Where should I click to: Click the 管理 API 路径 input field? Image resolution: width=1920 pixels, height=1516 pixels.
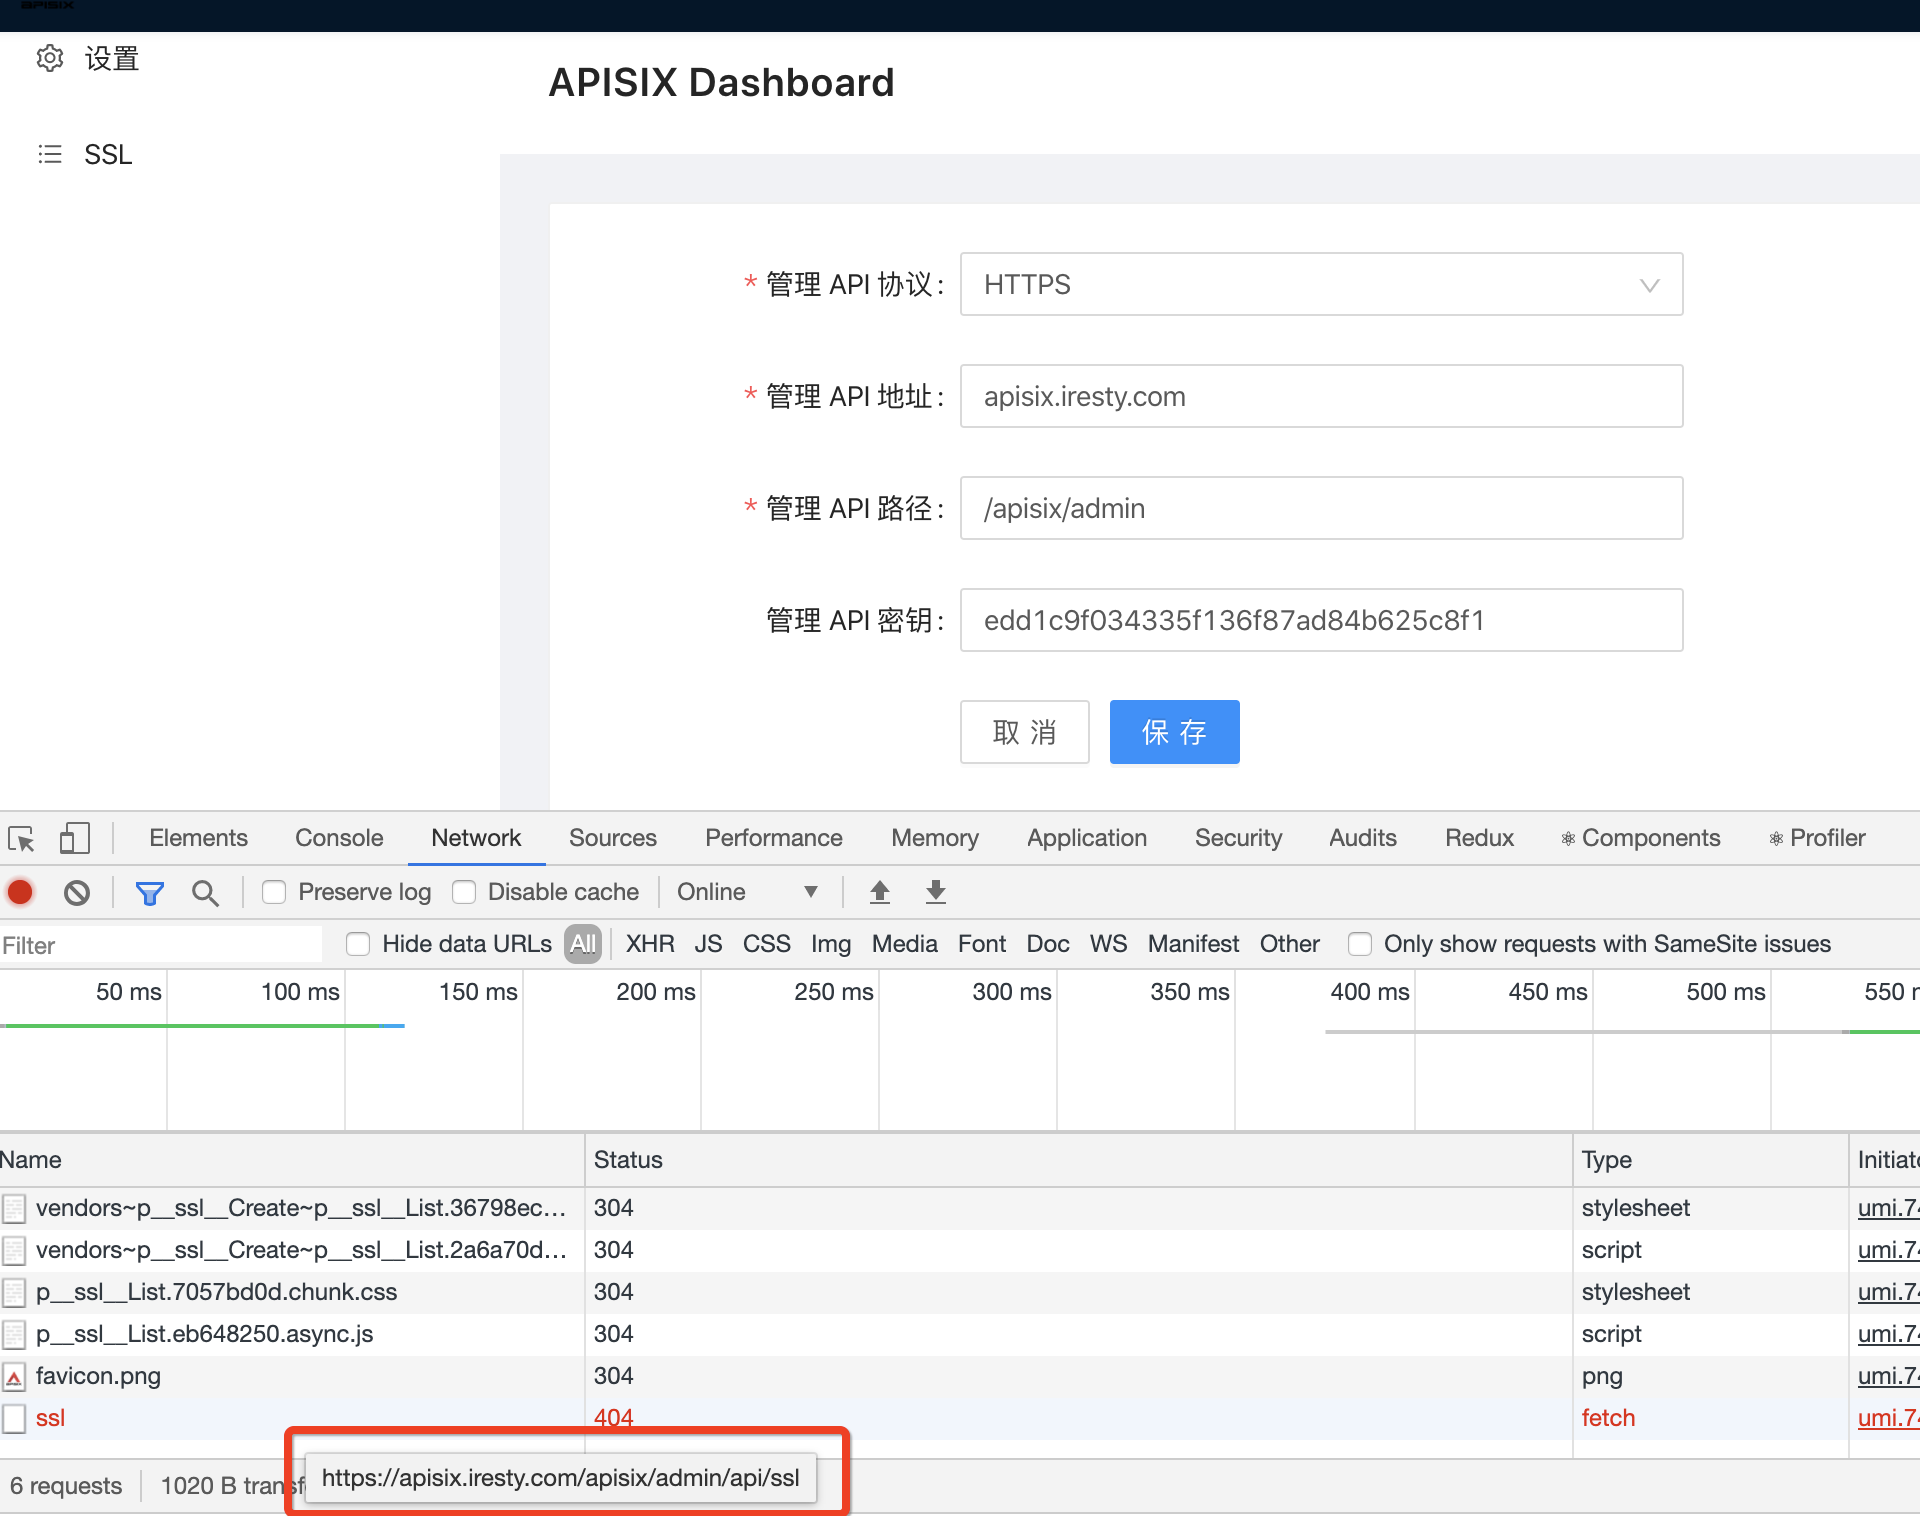tap(1321, 508)
